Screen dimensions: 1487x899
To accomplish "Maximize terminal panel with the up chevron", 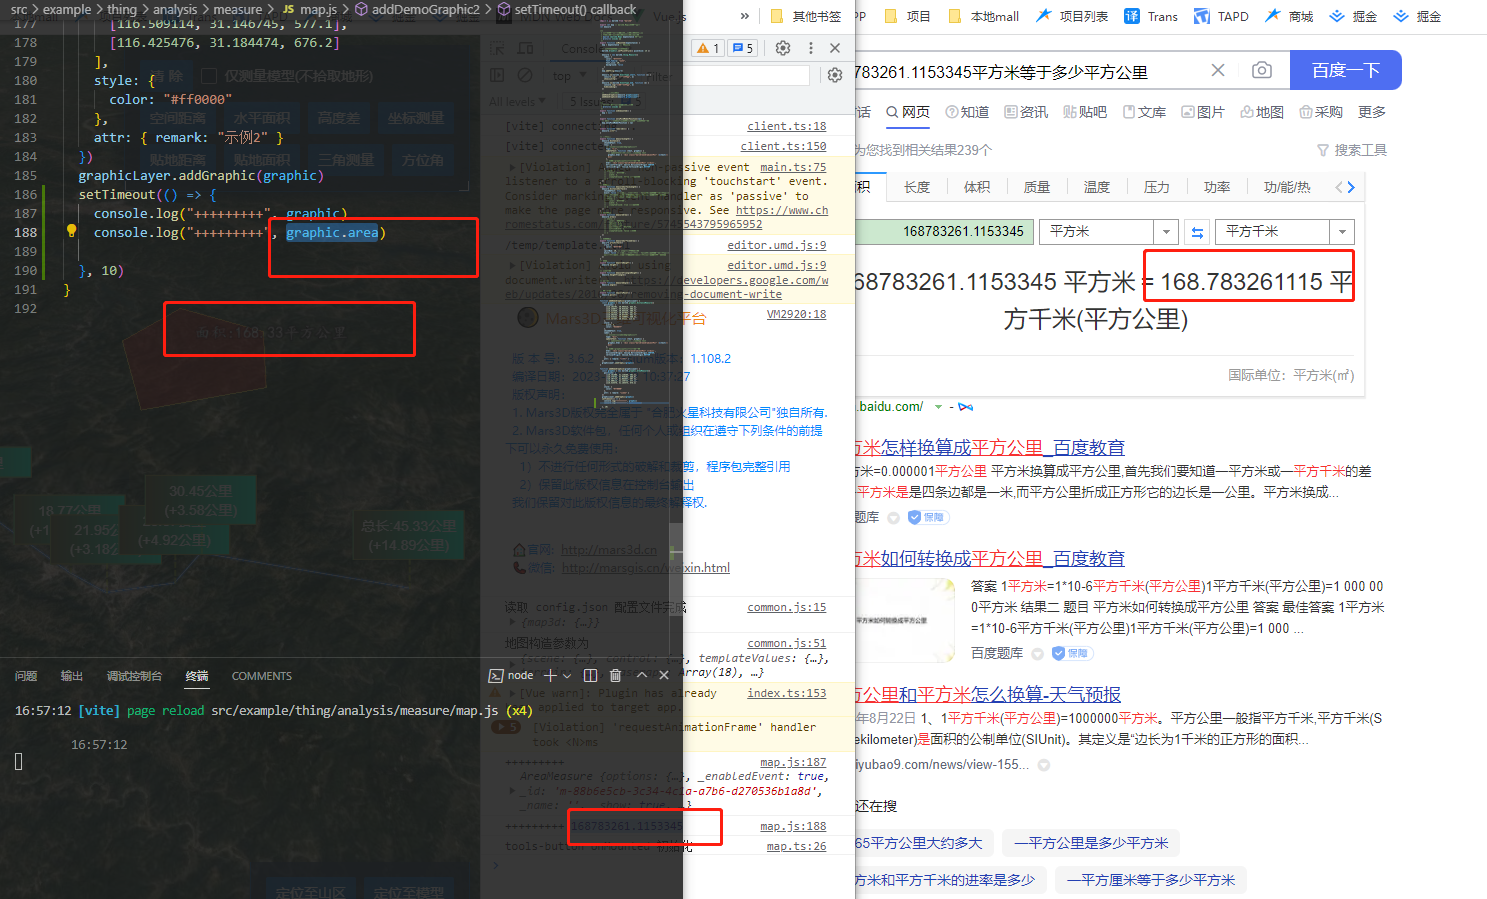I will 641,676.
